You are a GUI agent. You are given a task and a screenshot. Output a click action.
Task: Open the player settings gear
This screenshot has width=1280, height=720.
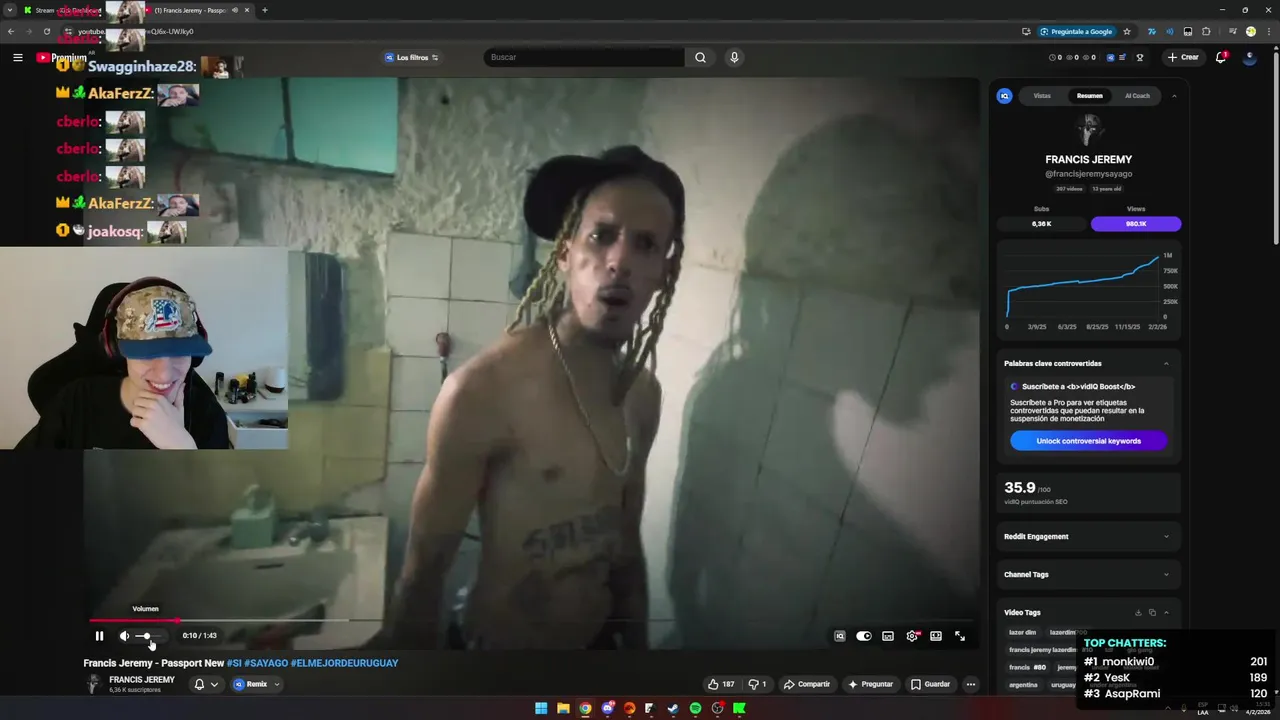click(912, 636)
